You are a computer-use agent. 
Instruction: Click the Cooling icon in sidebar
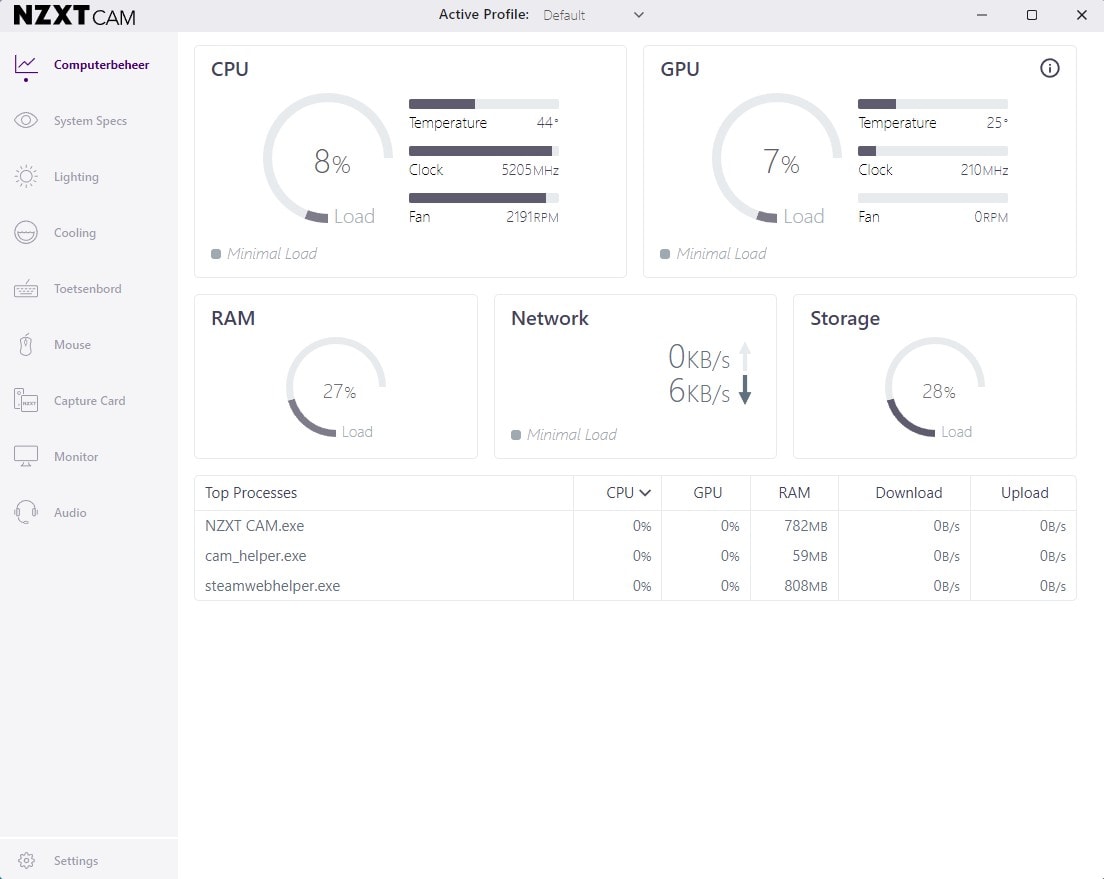point(26,232)
